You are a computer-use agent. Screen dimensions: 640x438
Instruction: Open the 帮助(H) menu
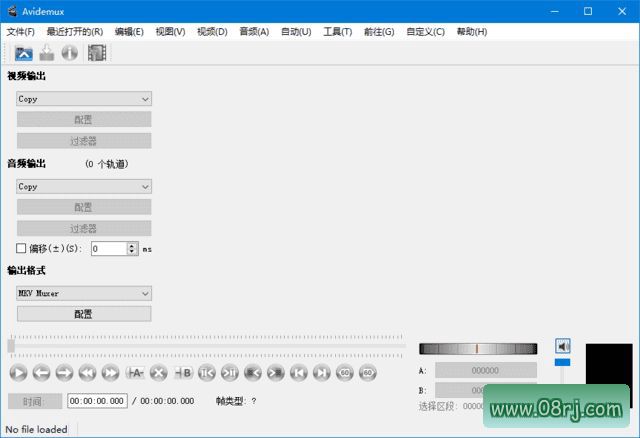472,32
